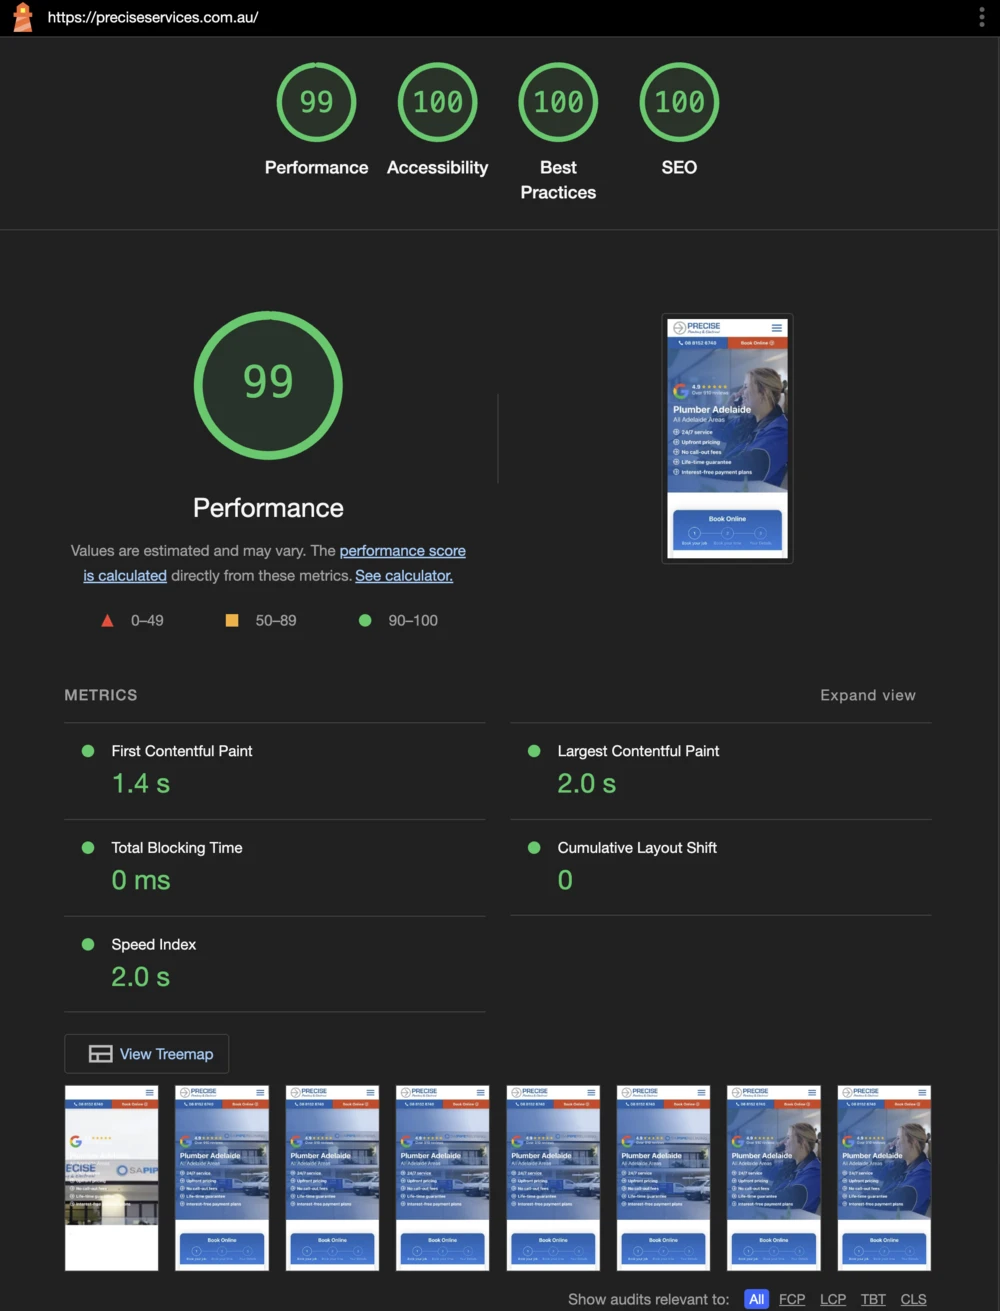This screenshot has width=1000, height=1311.
Task: Click the Performance score gauge at top
Action: coord(316,102)
